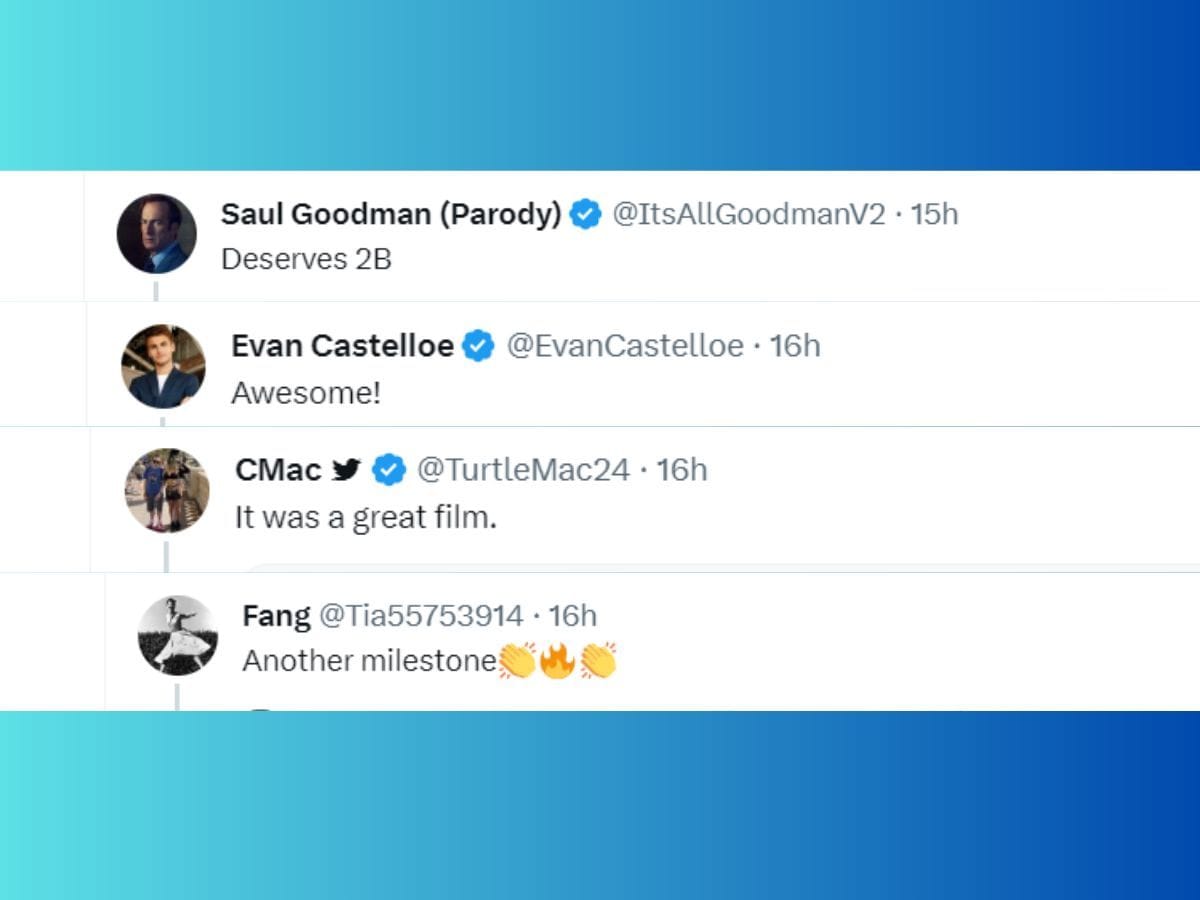Click Evan Castelloe's blue verified checkmark
The image size is (1200, 900).
tap(479, 346)
